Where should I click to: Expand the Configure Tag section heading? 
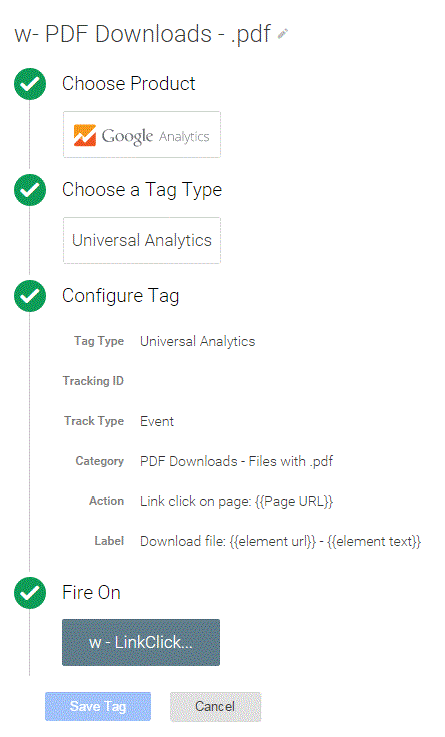pyautogui.click(x=121, y=296)
